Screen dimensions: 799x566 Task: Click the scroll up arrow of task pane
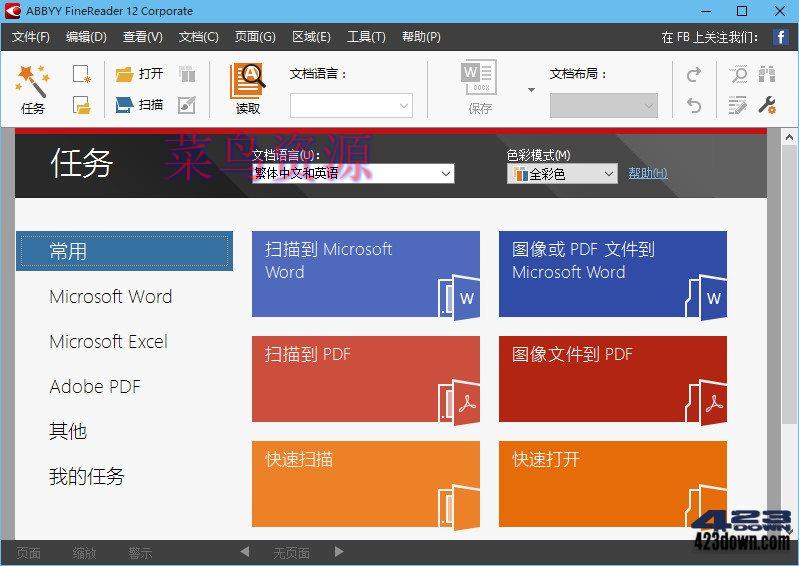[789, 137]
